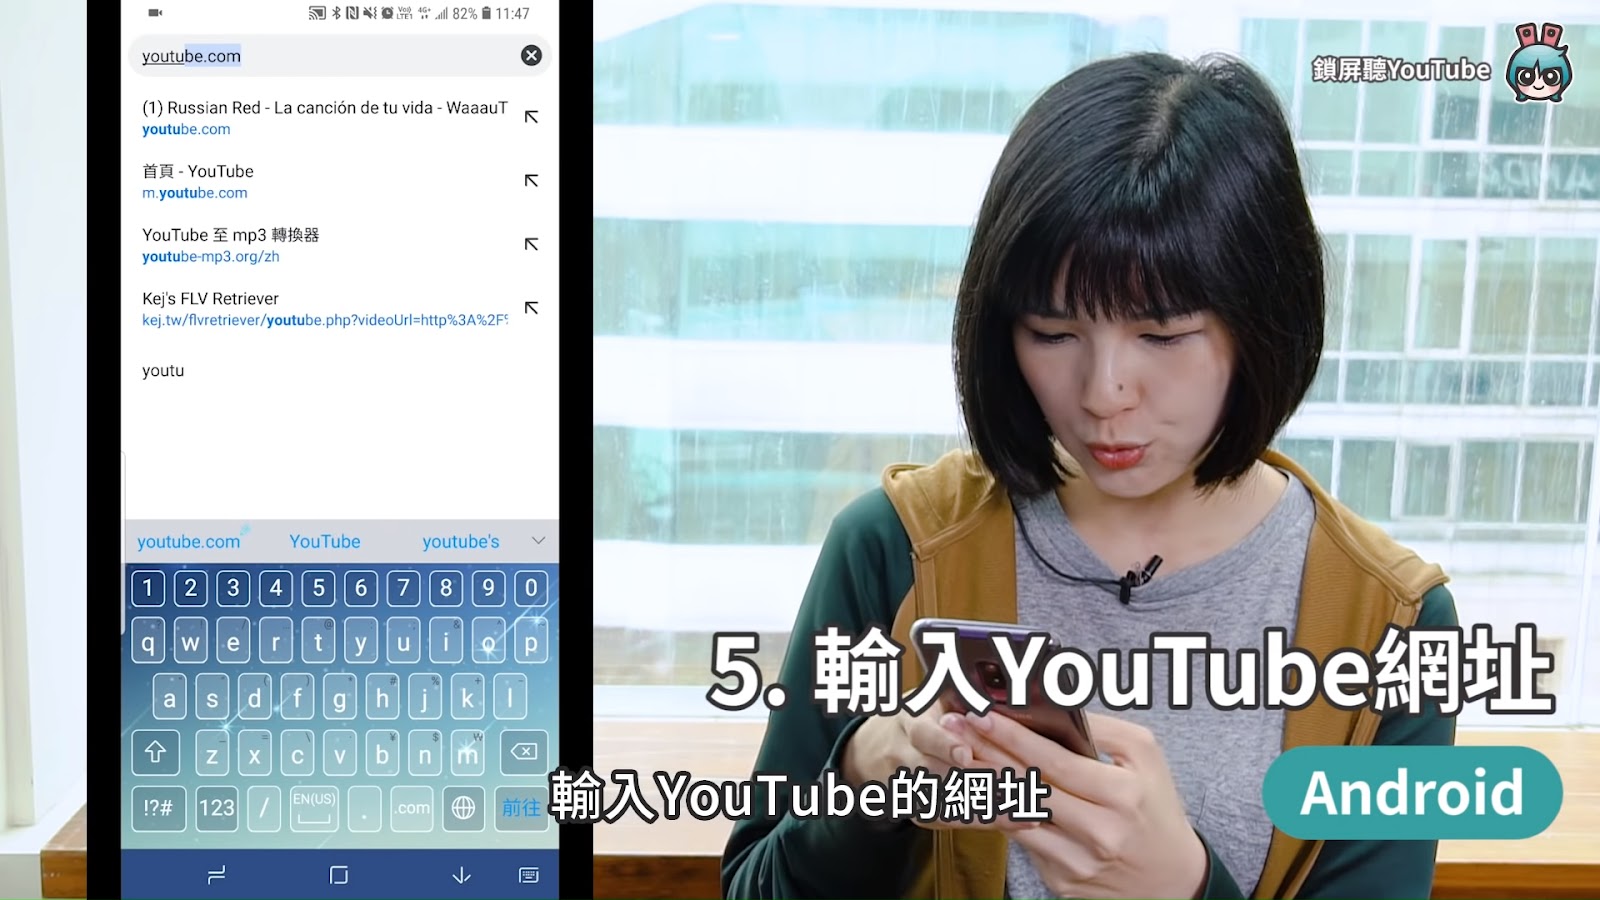This screenshot has width=1600, height=900.
Task: Tap the letter d key
Action: [255, 698]
